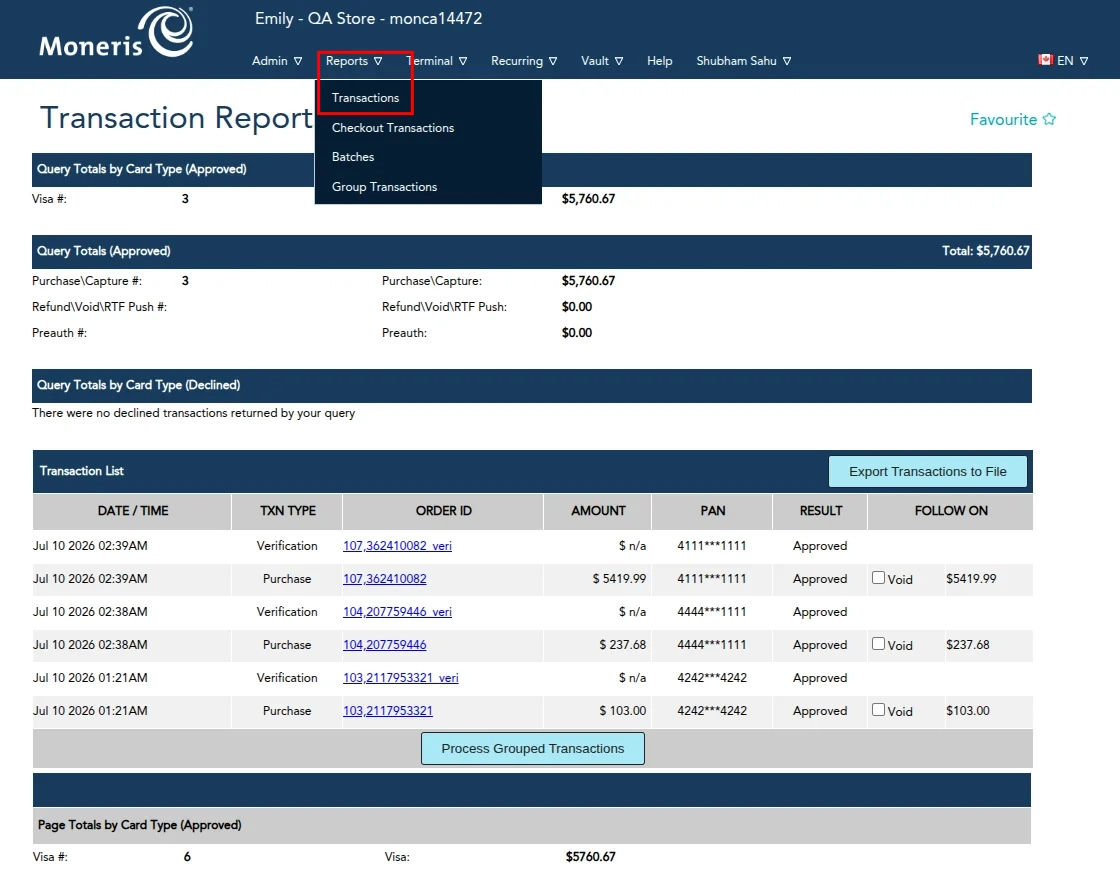The image size is (1120, 880).
Task: Click the Transaction Report page heading
Action: click(x=176, y=118)
